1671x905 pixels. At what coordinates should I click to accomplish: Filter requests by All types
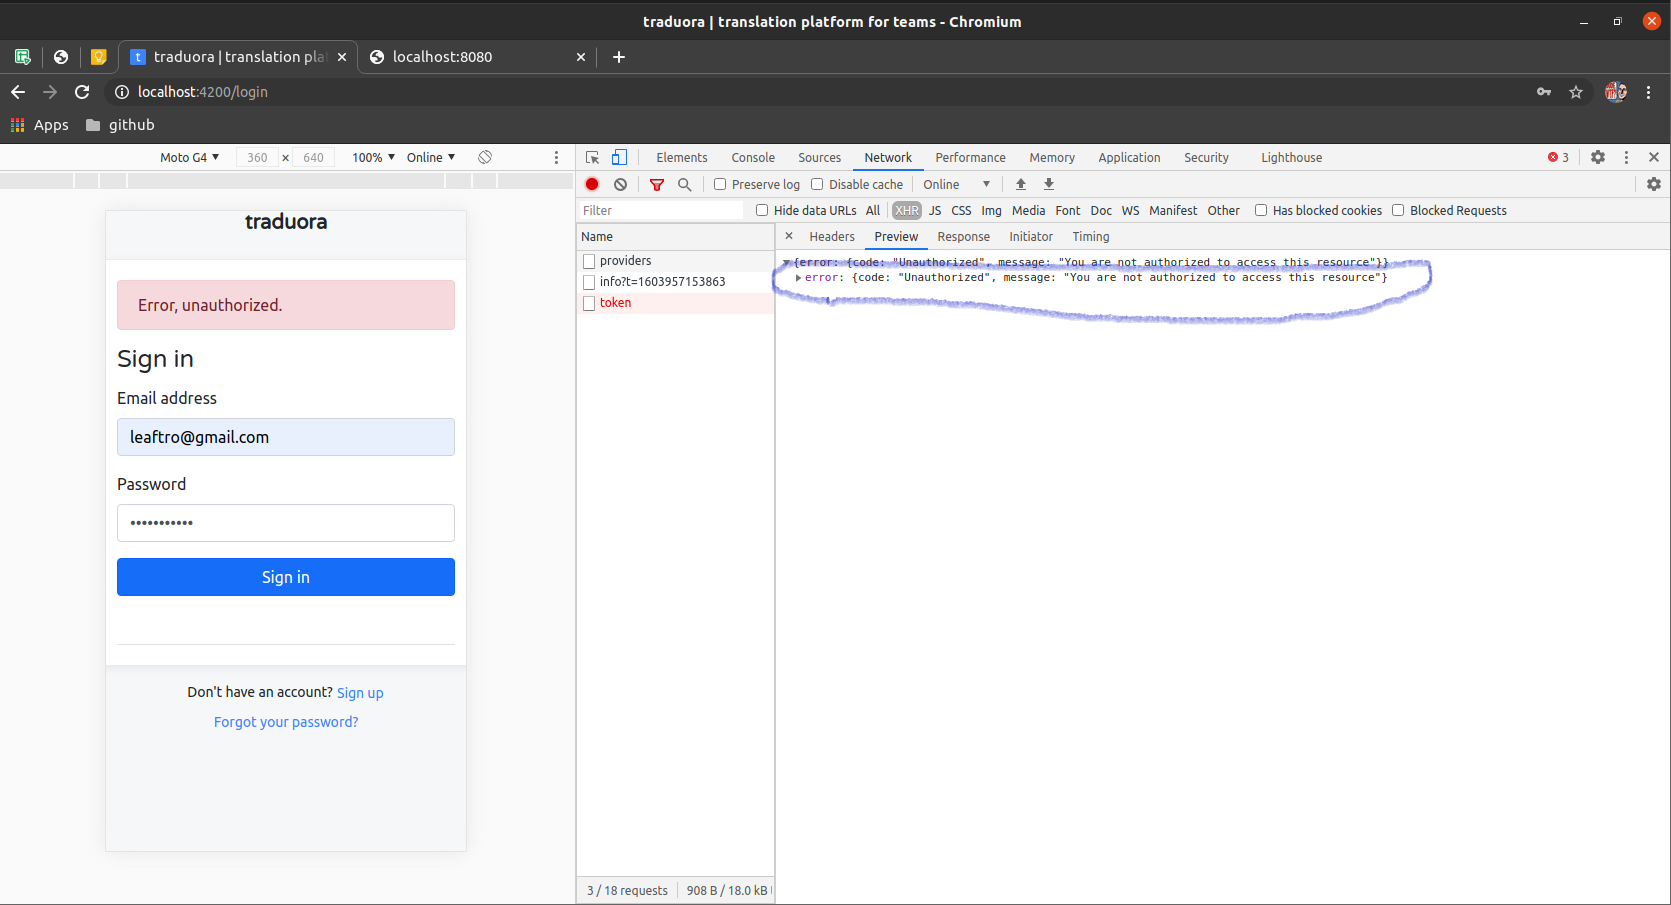(873, 210)
